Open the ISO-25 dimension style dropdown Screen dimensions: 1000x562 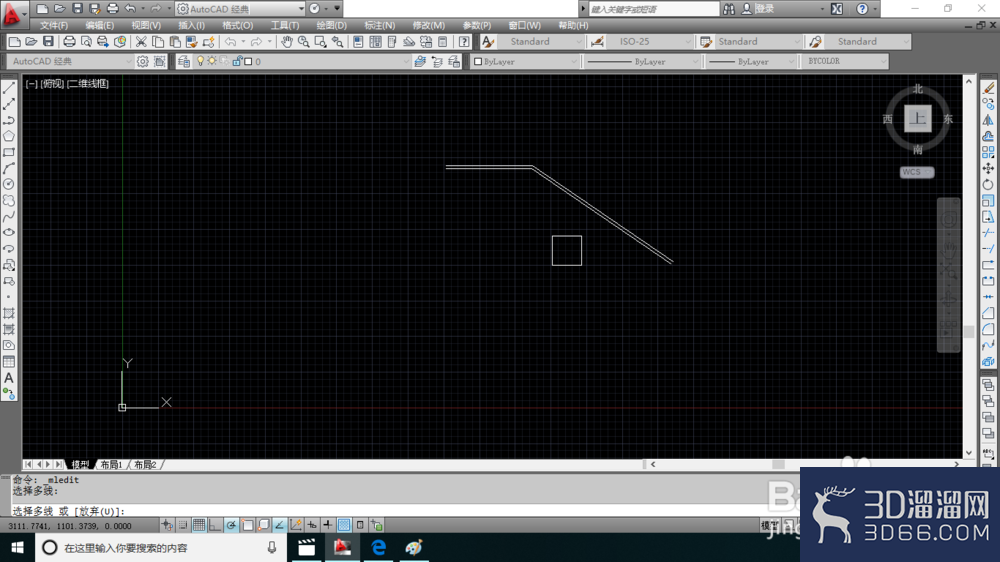click(649, 42)
